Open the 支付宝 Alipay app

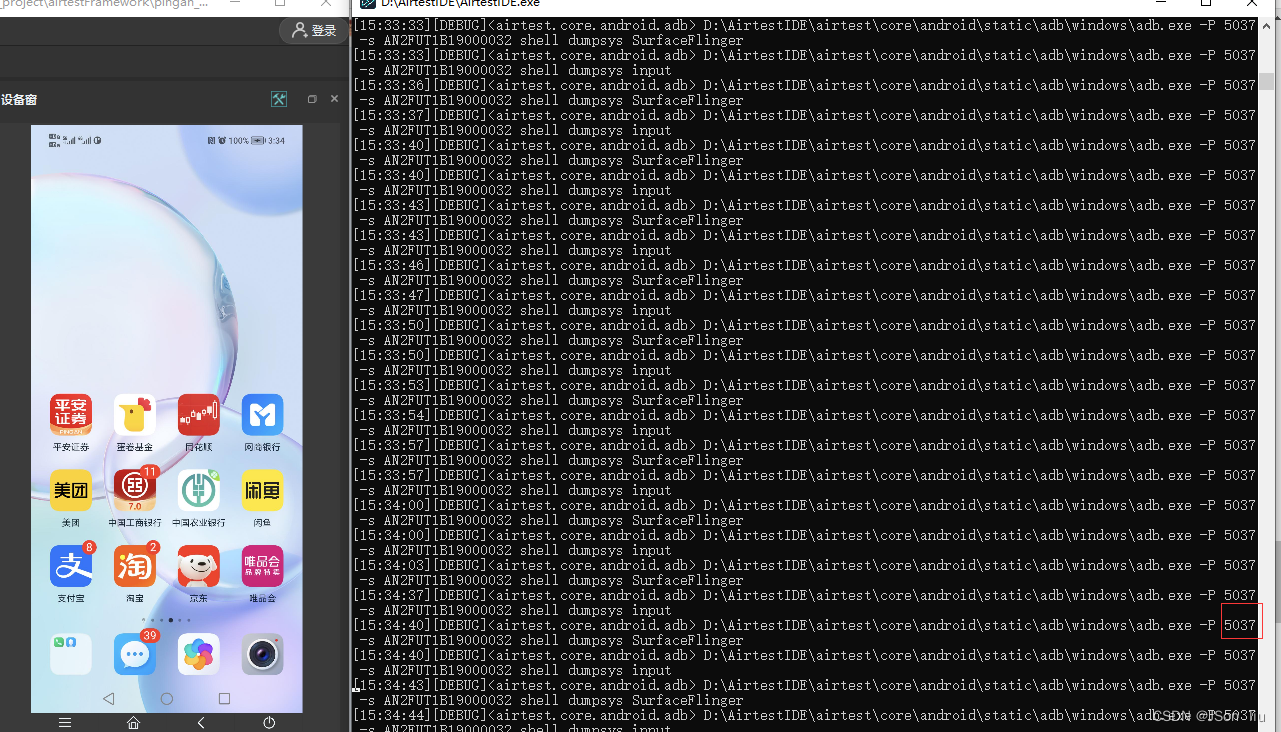coord(71,567)
